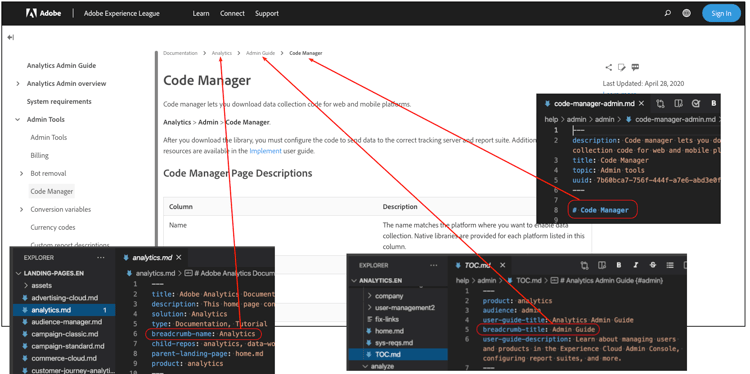Expand Analytics Admin overview section
The image size is (750, 374).
(18, 84)
